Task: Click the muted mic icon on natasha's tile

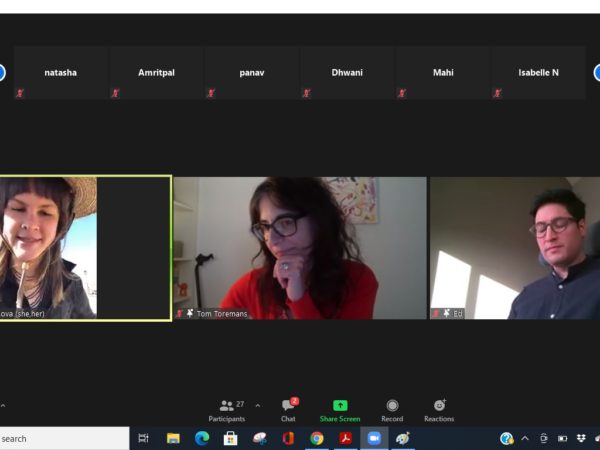Action: coord(20,93)
